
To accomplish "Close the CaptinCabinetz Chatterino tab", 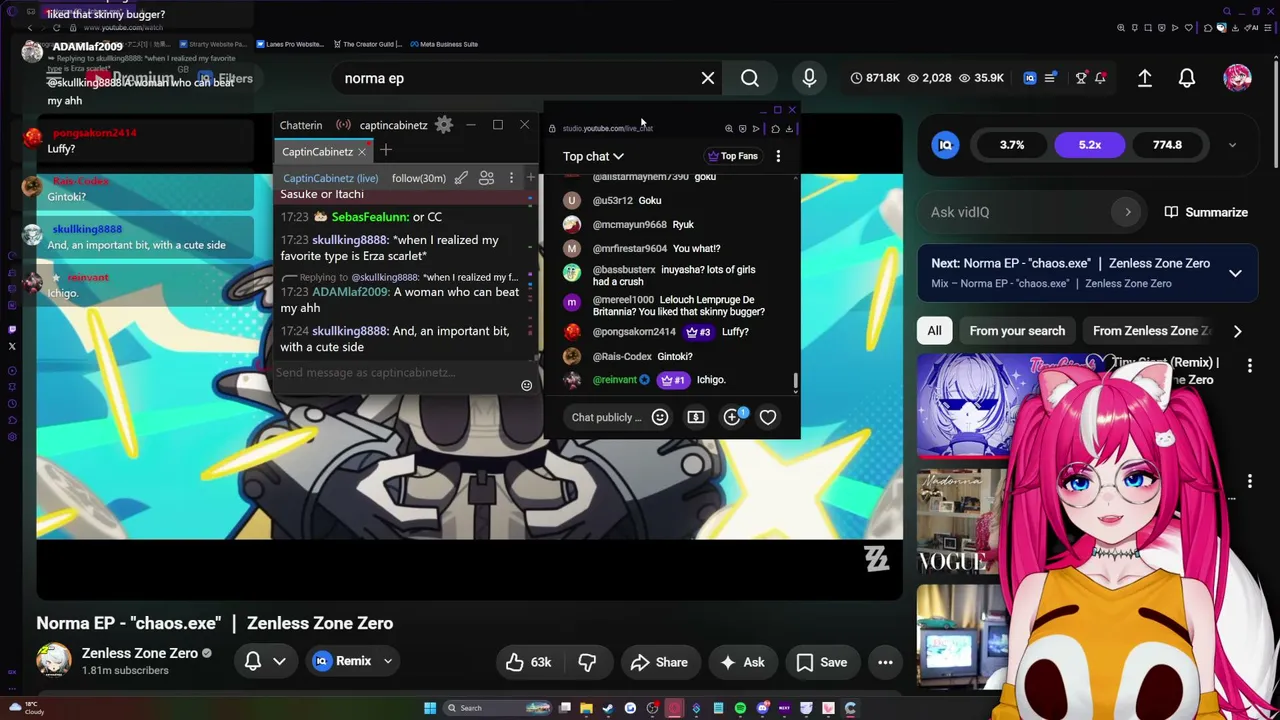I will point(362,151).
